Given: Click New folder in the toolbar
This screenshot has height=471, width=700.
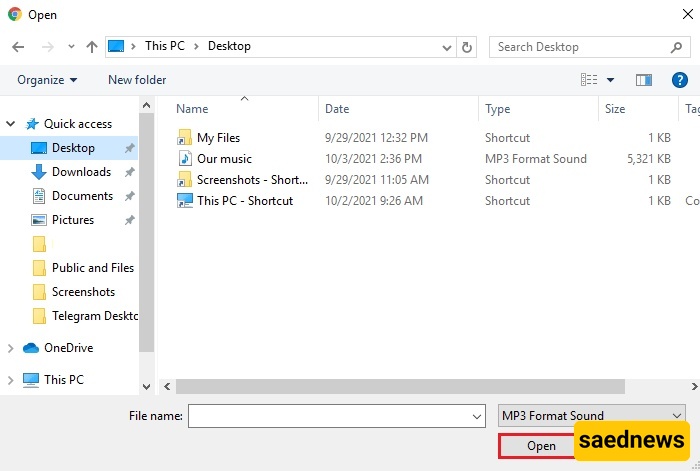Looking at the screenshot, I should pyautogui.click(x=137, y=80).
